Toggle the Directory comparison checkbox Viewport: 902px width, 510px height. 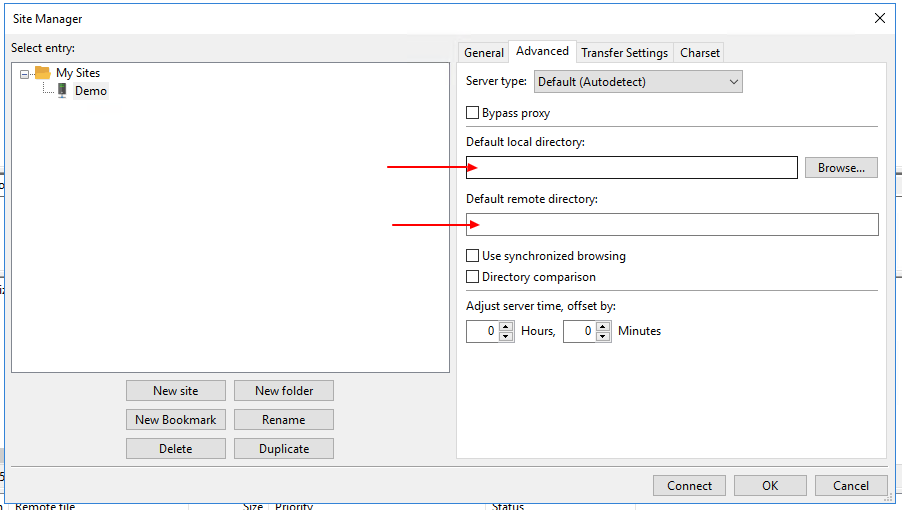tap(473, 277)
